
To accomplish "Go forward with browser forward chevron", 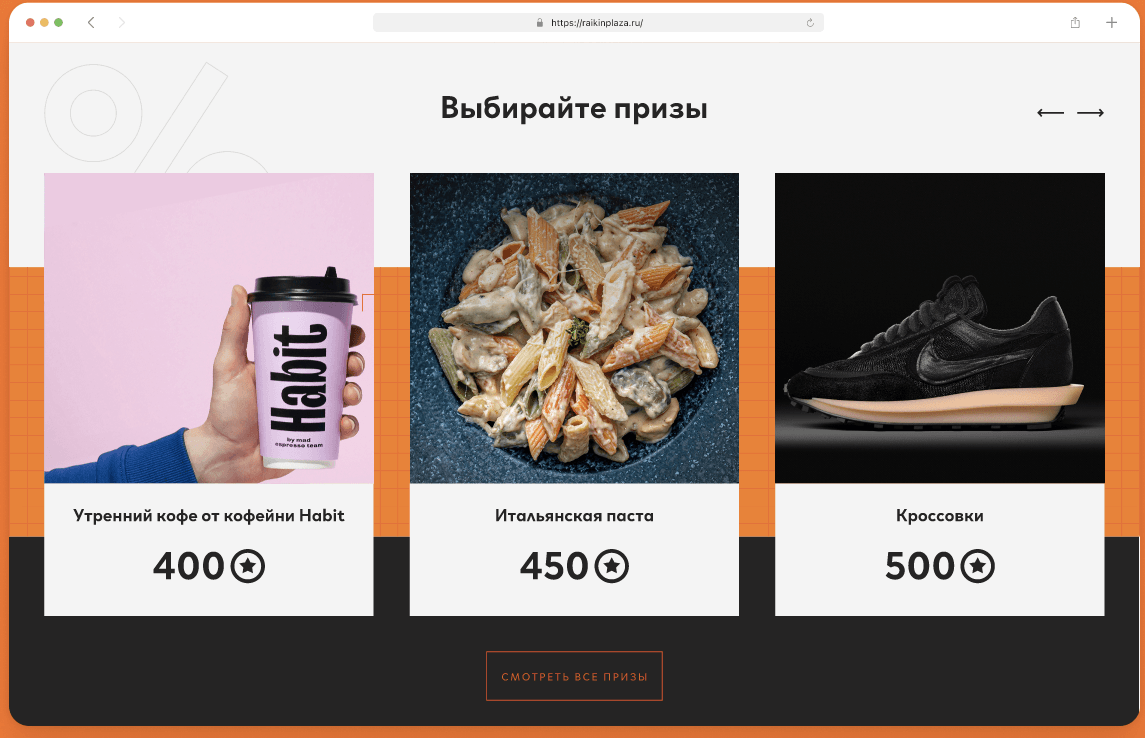I will (x=121, y=23).
